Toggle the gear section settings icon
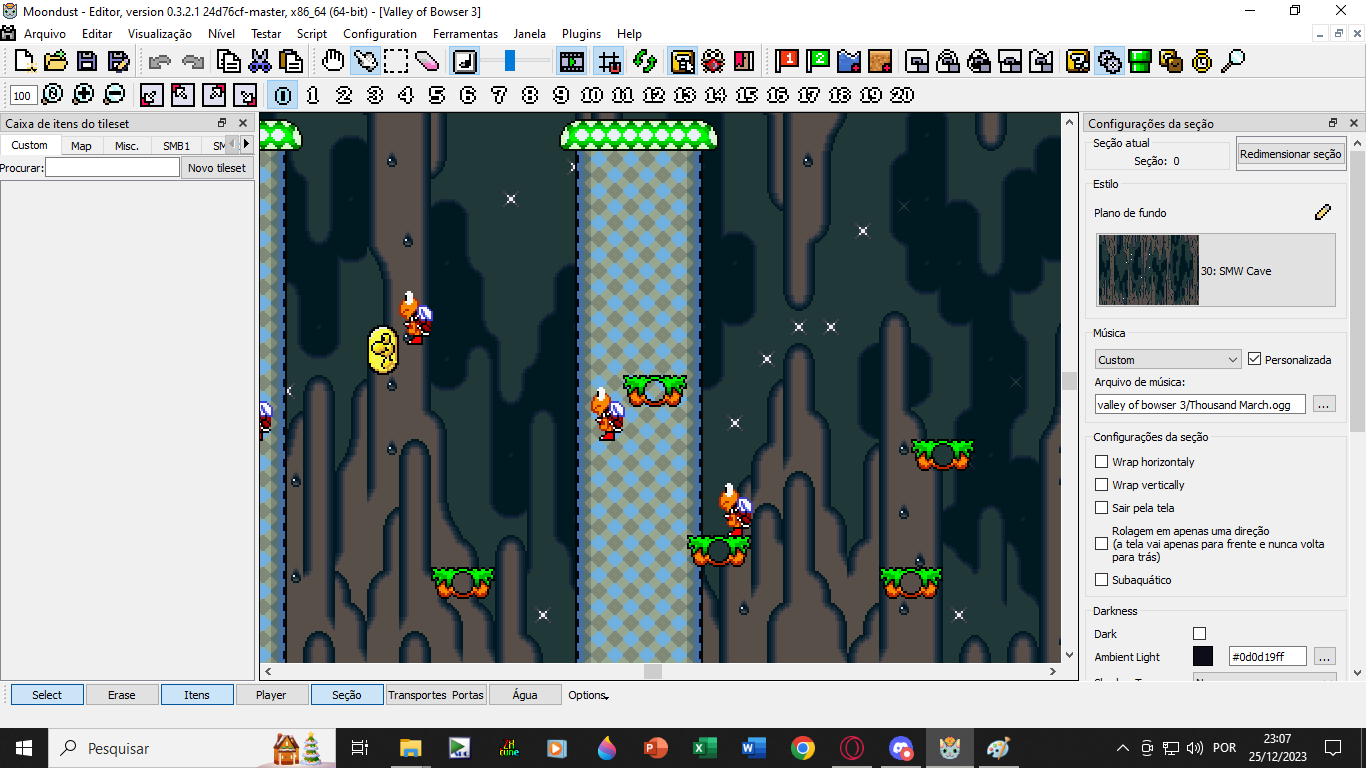 (1109, 61)
